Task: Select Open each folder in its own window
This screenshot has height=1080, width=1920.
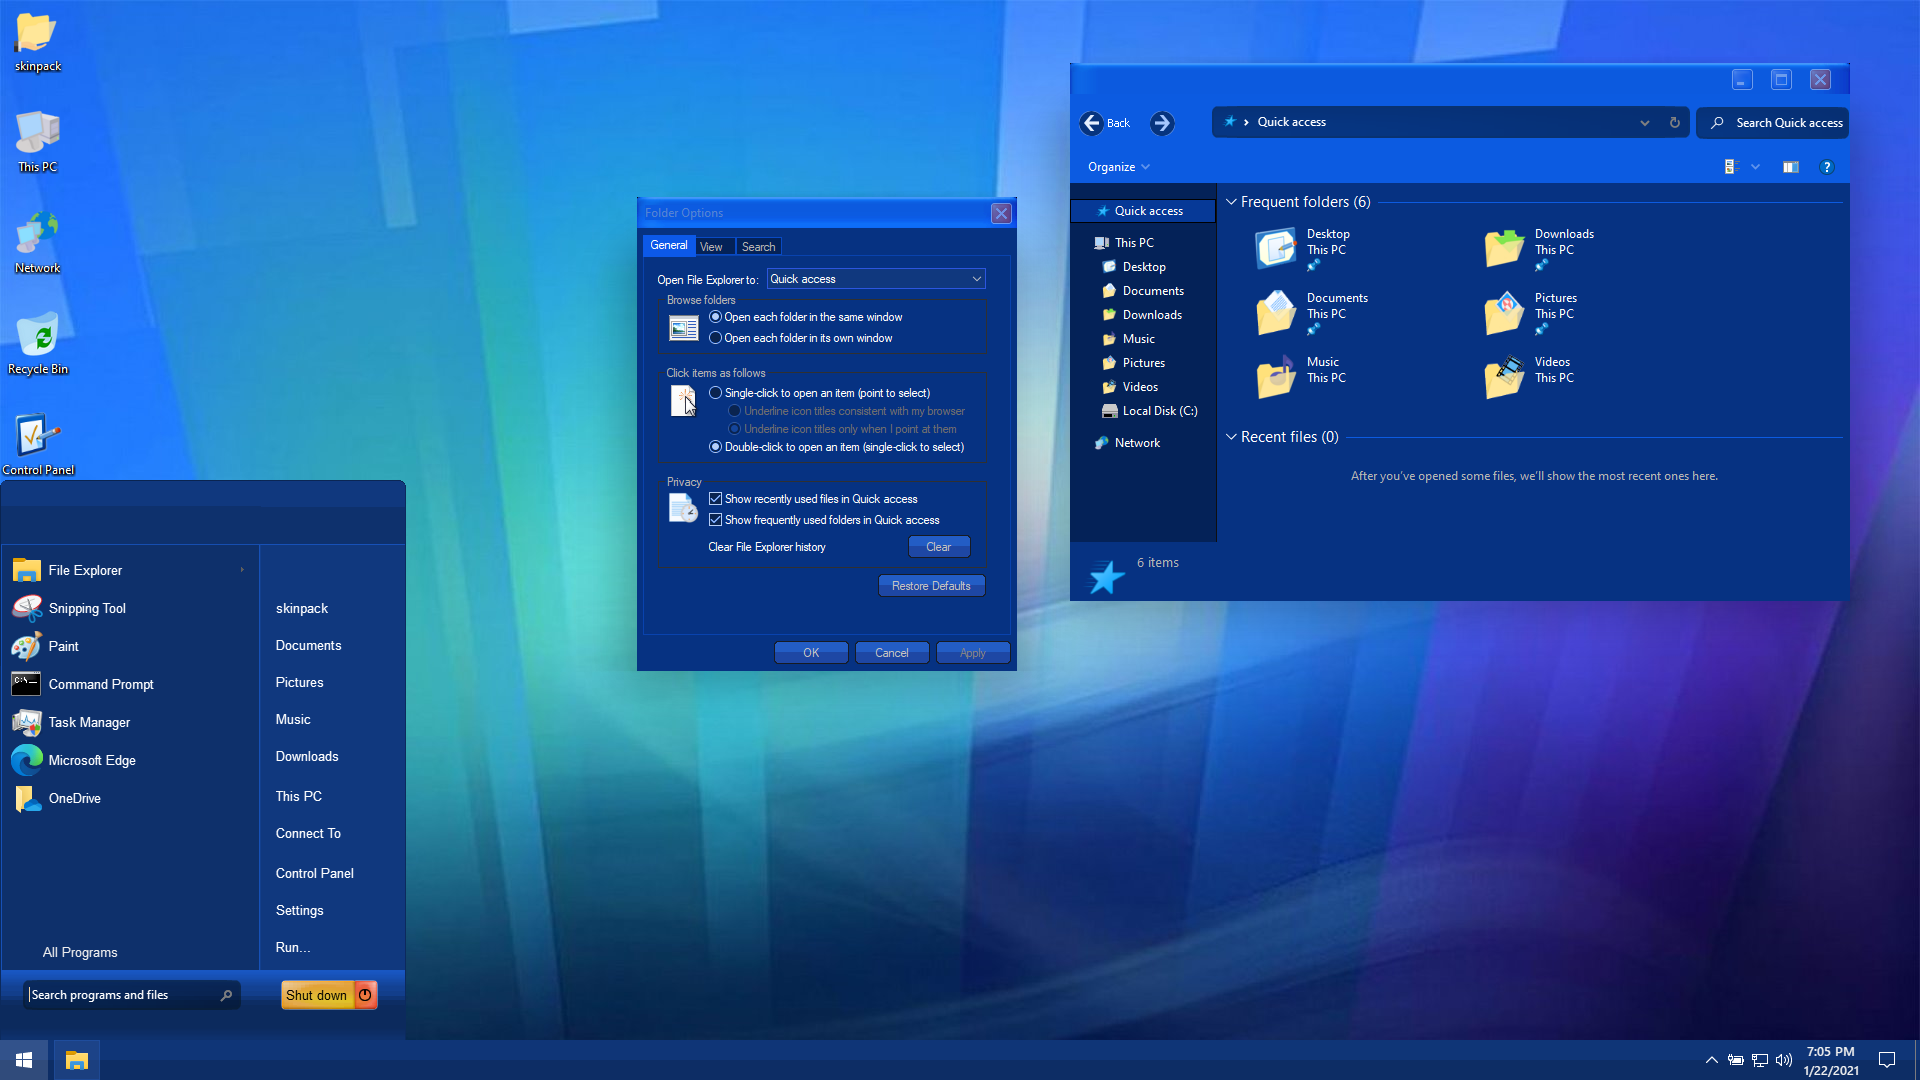Action: [x=716, y=338]
